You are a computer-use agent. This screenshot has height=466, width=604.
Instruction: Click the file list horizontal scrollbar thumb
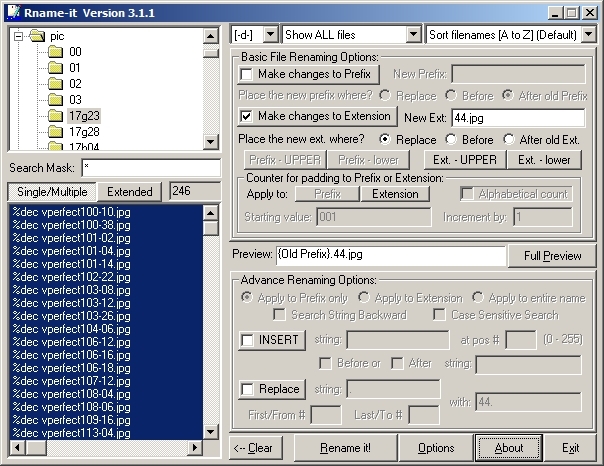pos(36,448)
